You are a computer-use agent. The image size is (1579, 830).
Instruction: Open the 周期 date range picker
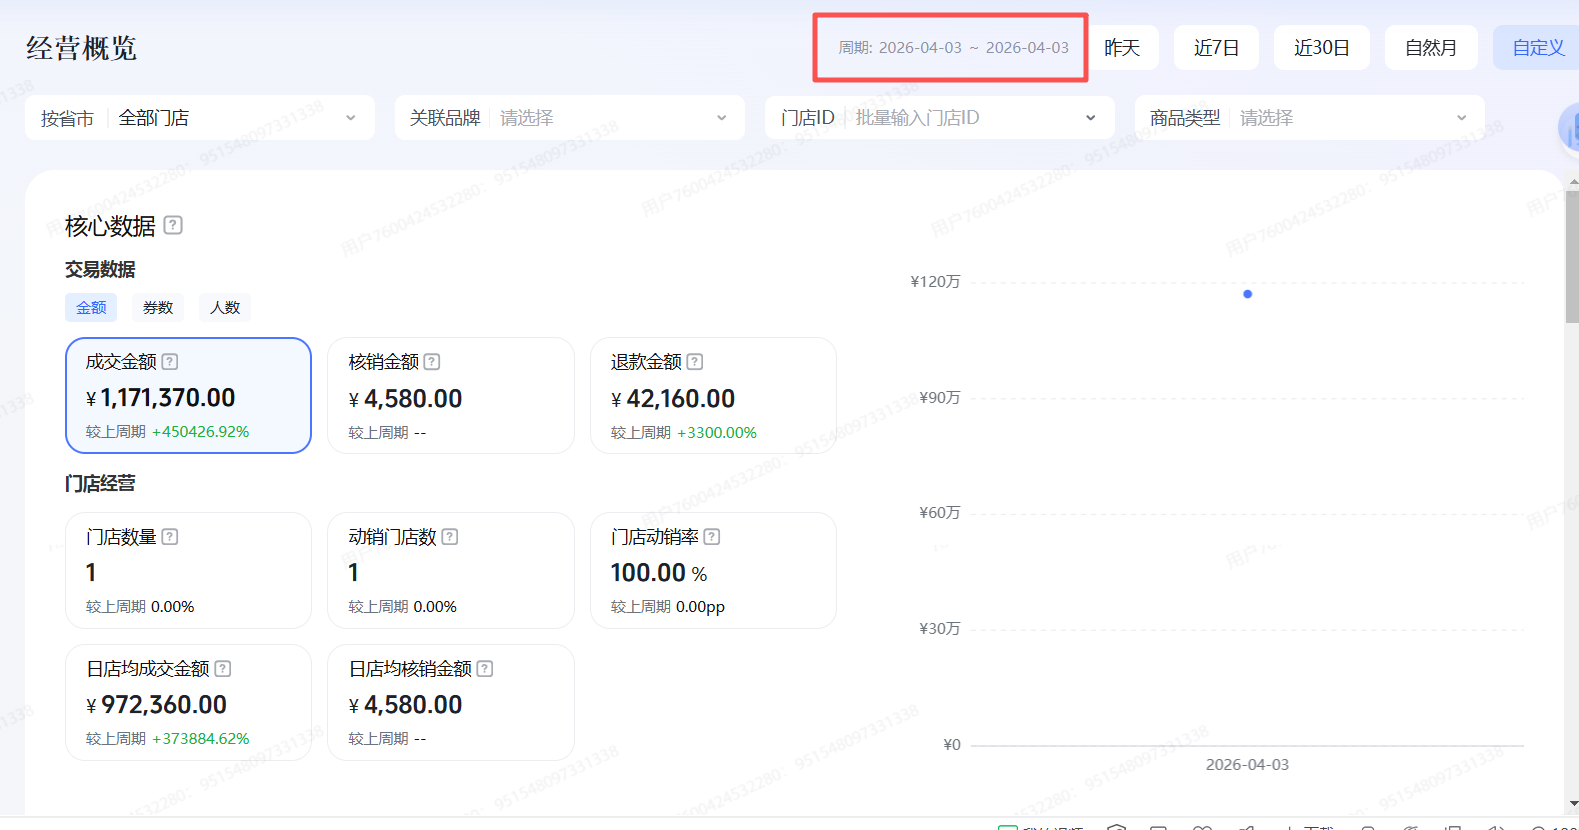tap(953, 48)
